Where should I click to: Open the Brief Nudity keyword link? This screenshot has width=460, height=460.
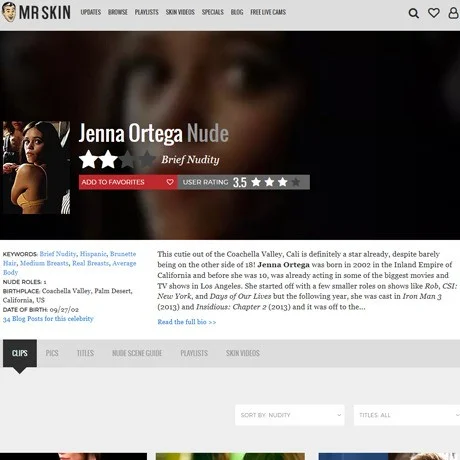tap(58, 254)
